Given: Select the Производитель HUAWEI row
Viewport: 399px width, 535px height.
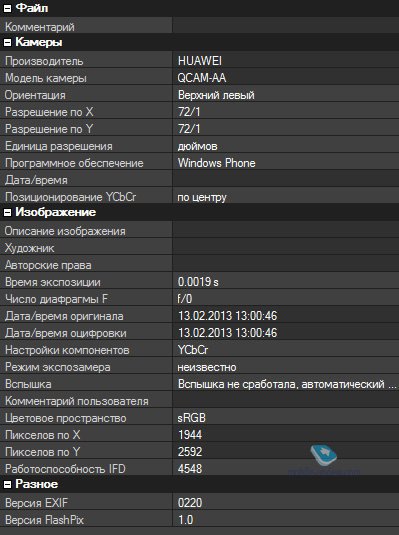Looking at the screenshot, I should [x=199, y=59].
